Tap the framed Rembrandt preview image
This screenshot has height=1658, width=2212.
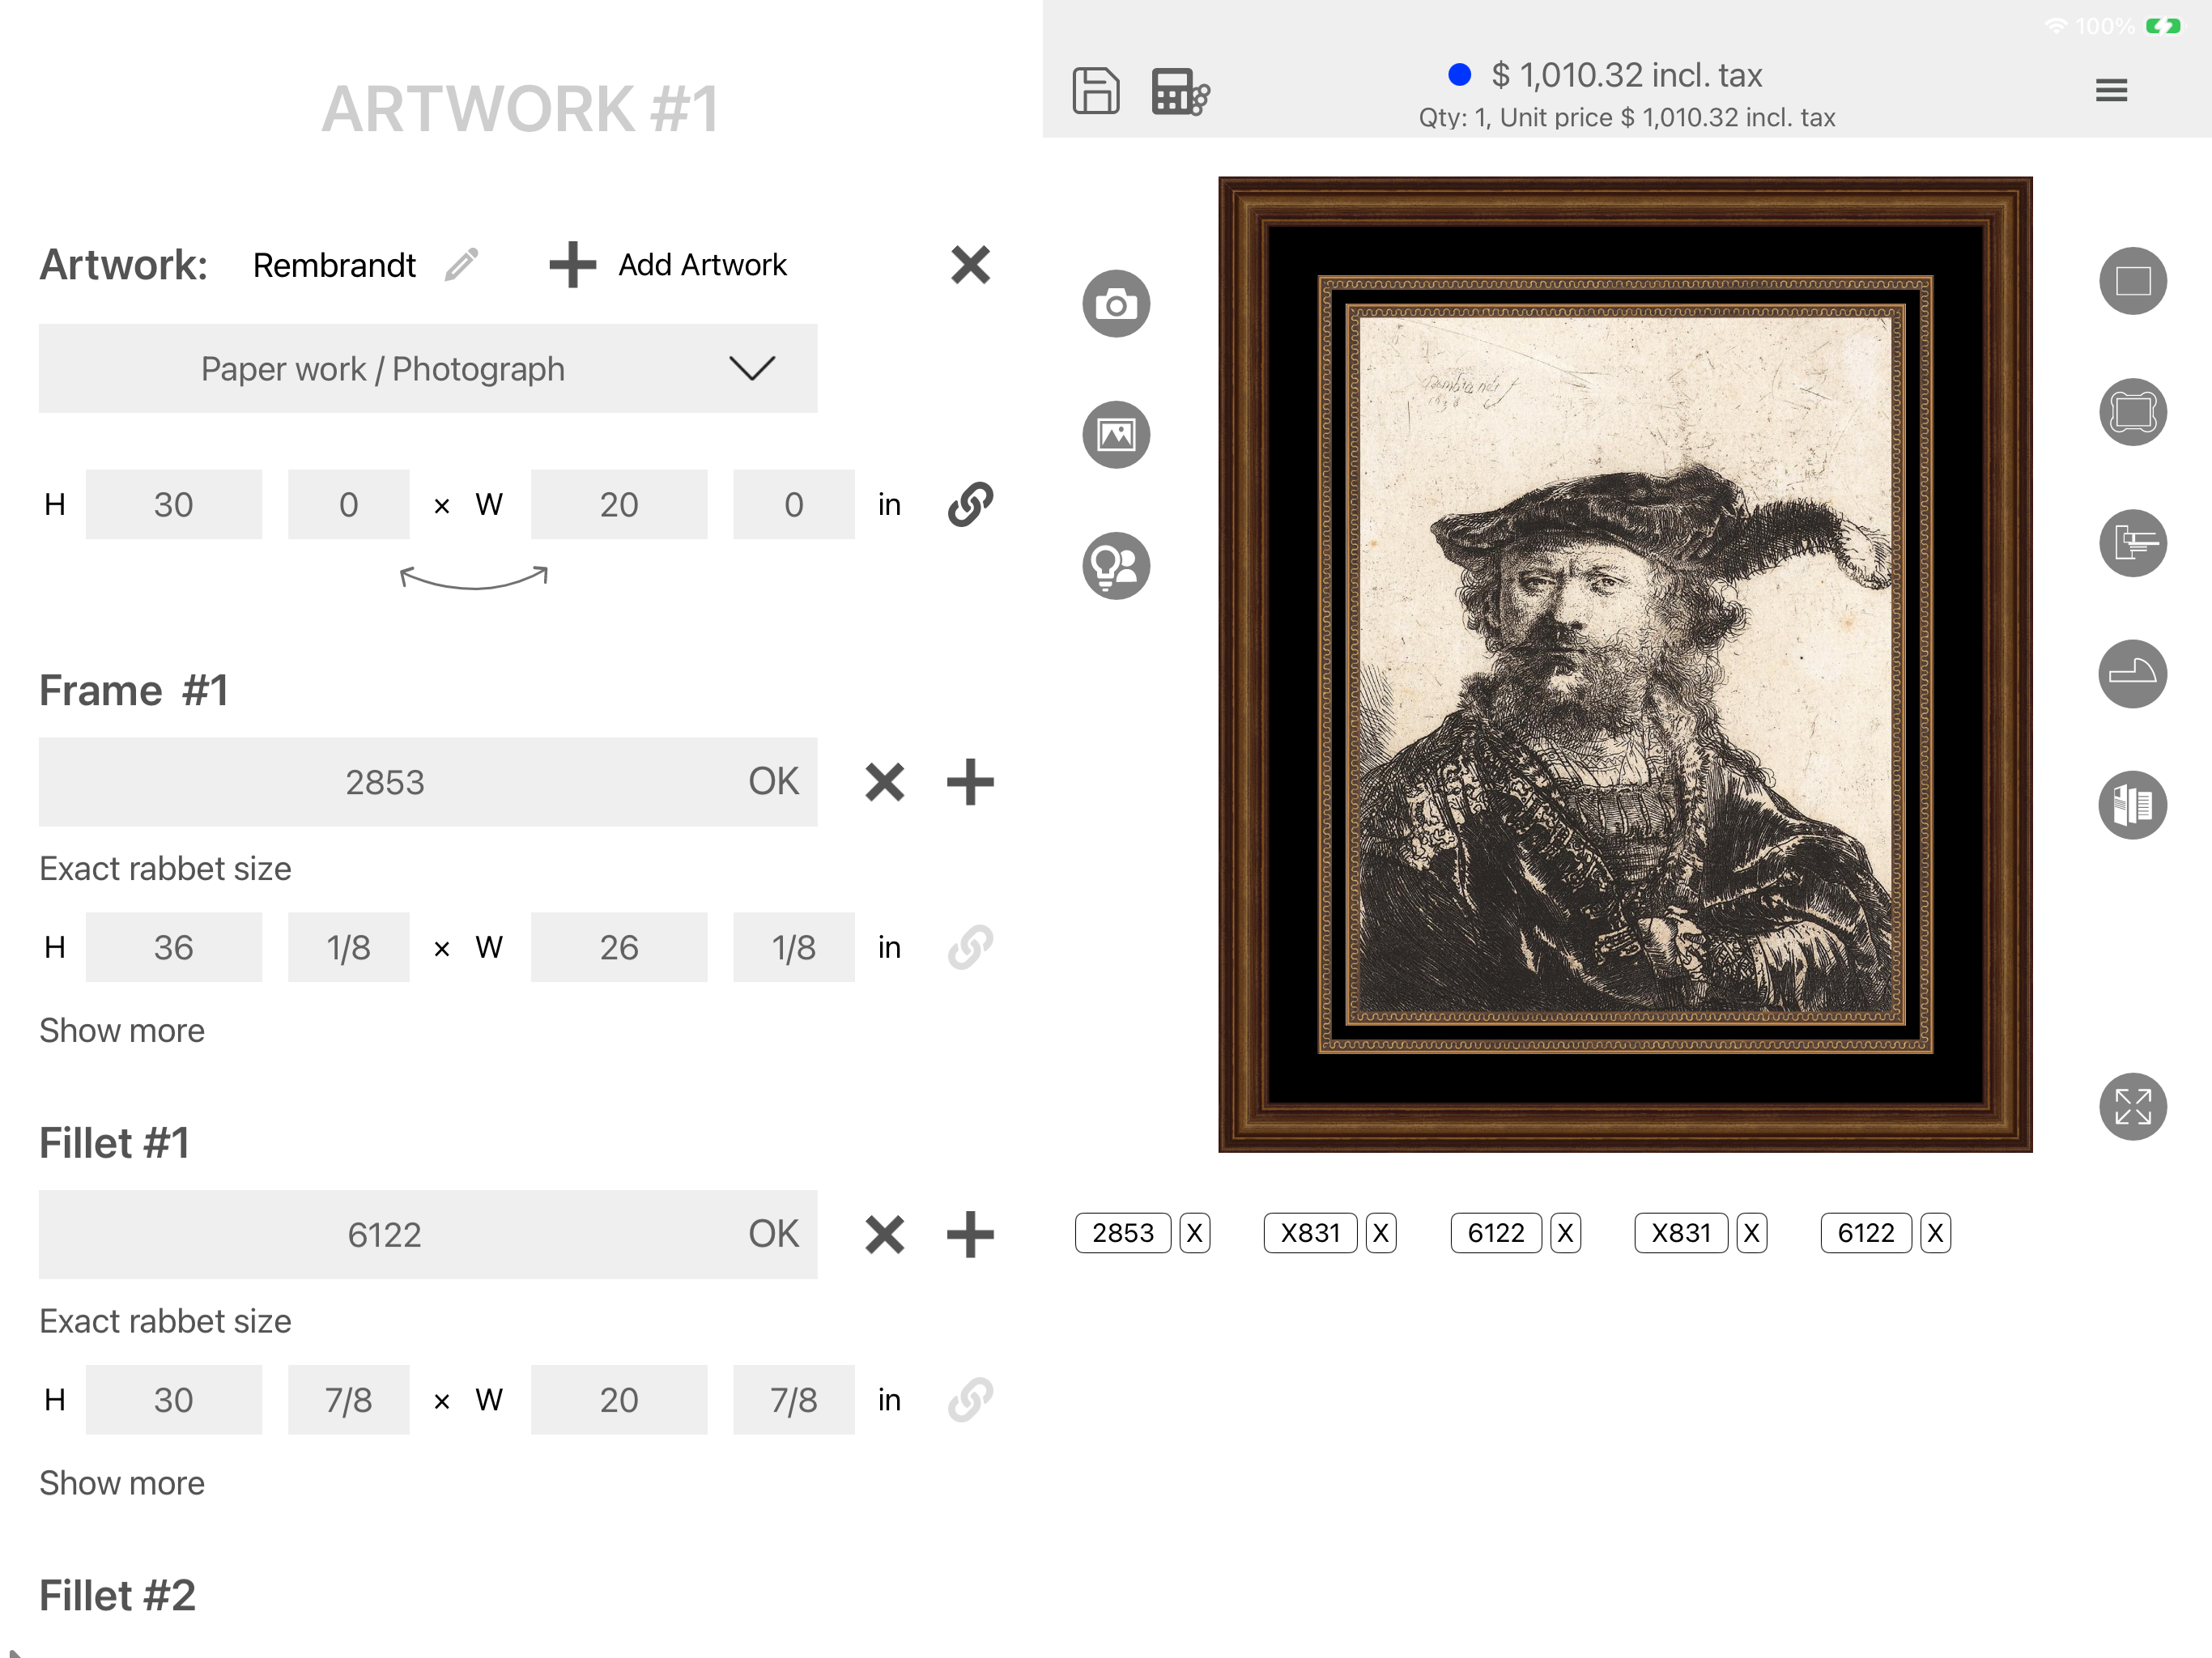[1625, 665]
